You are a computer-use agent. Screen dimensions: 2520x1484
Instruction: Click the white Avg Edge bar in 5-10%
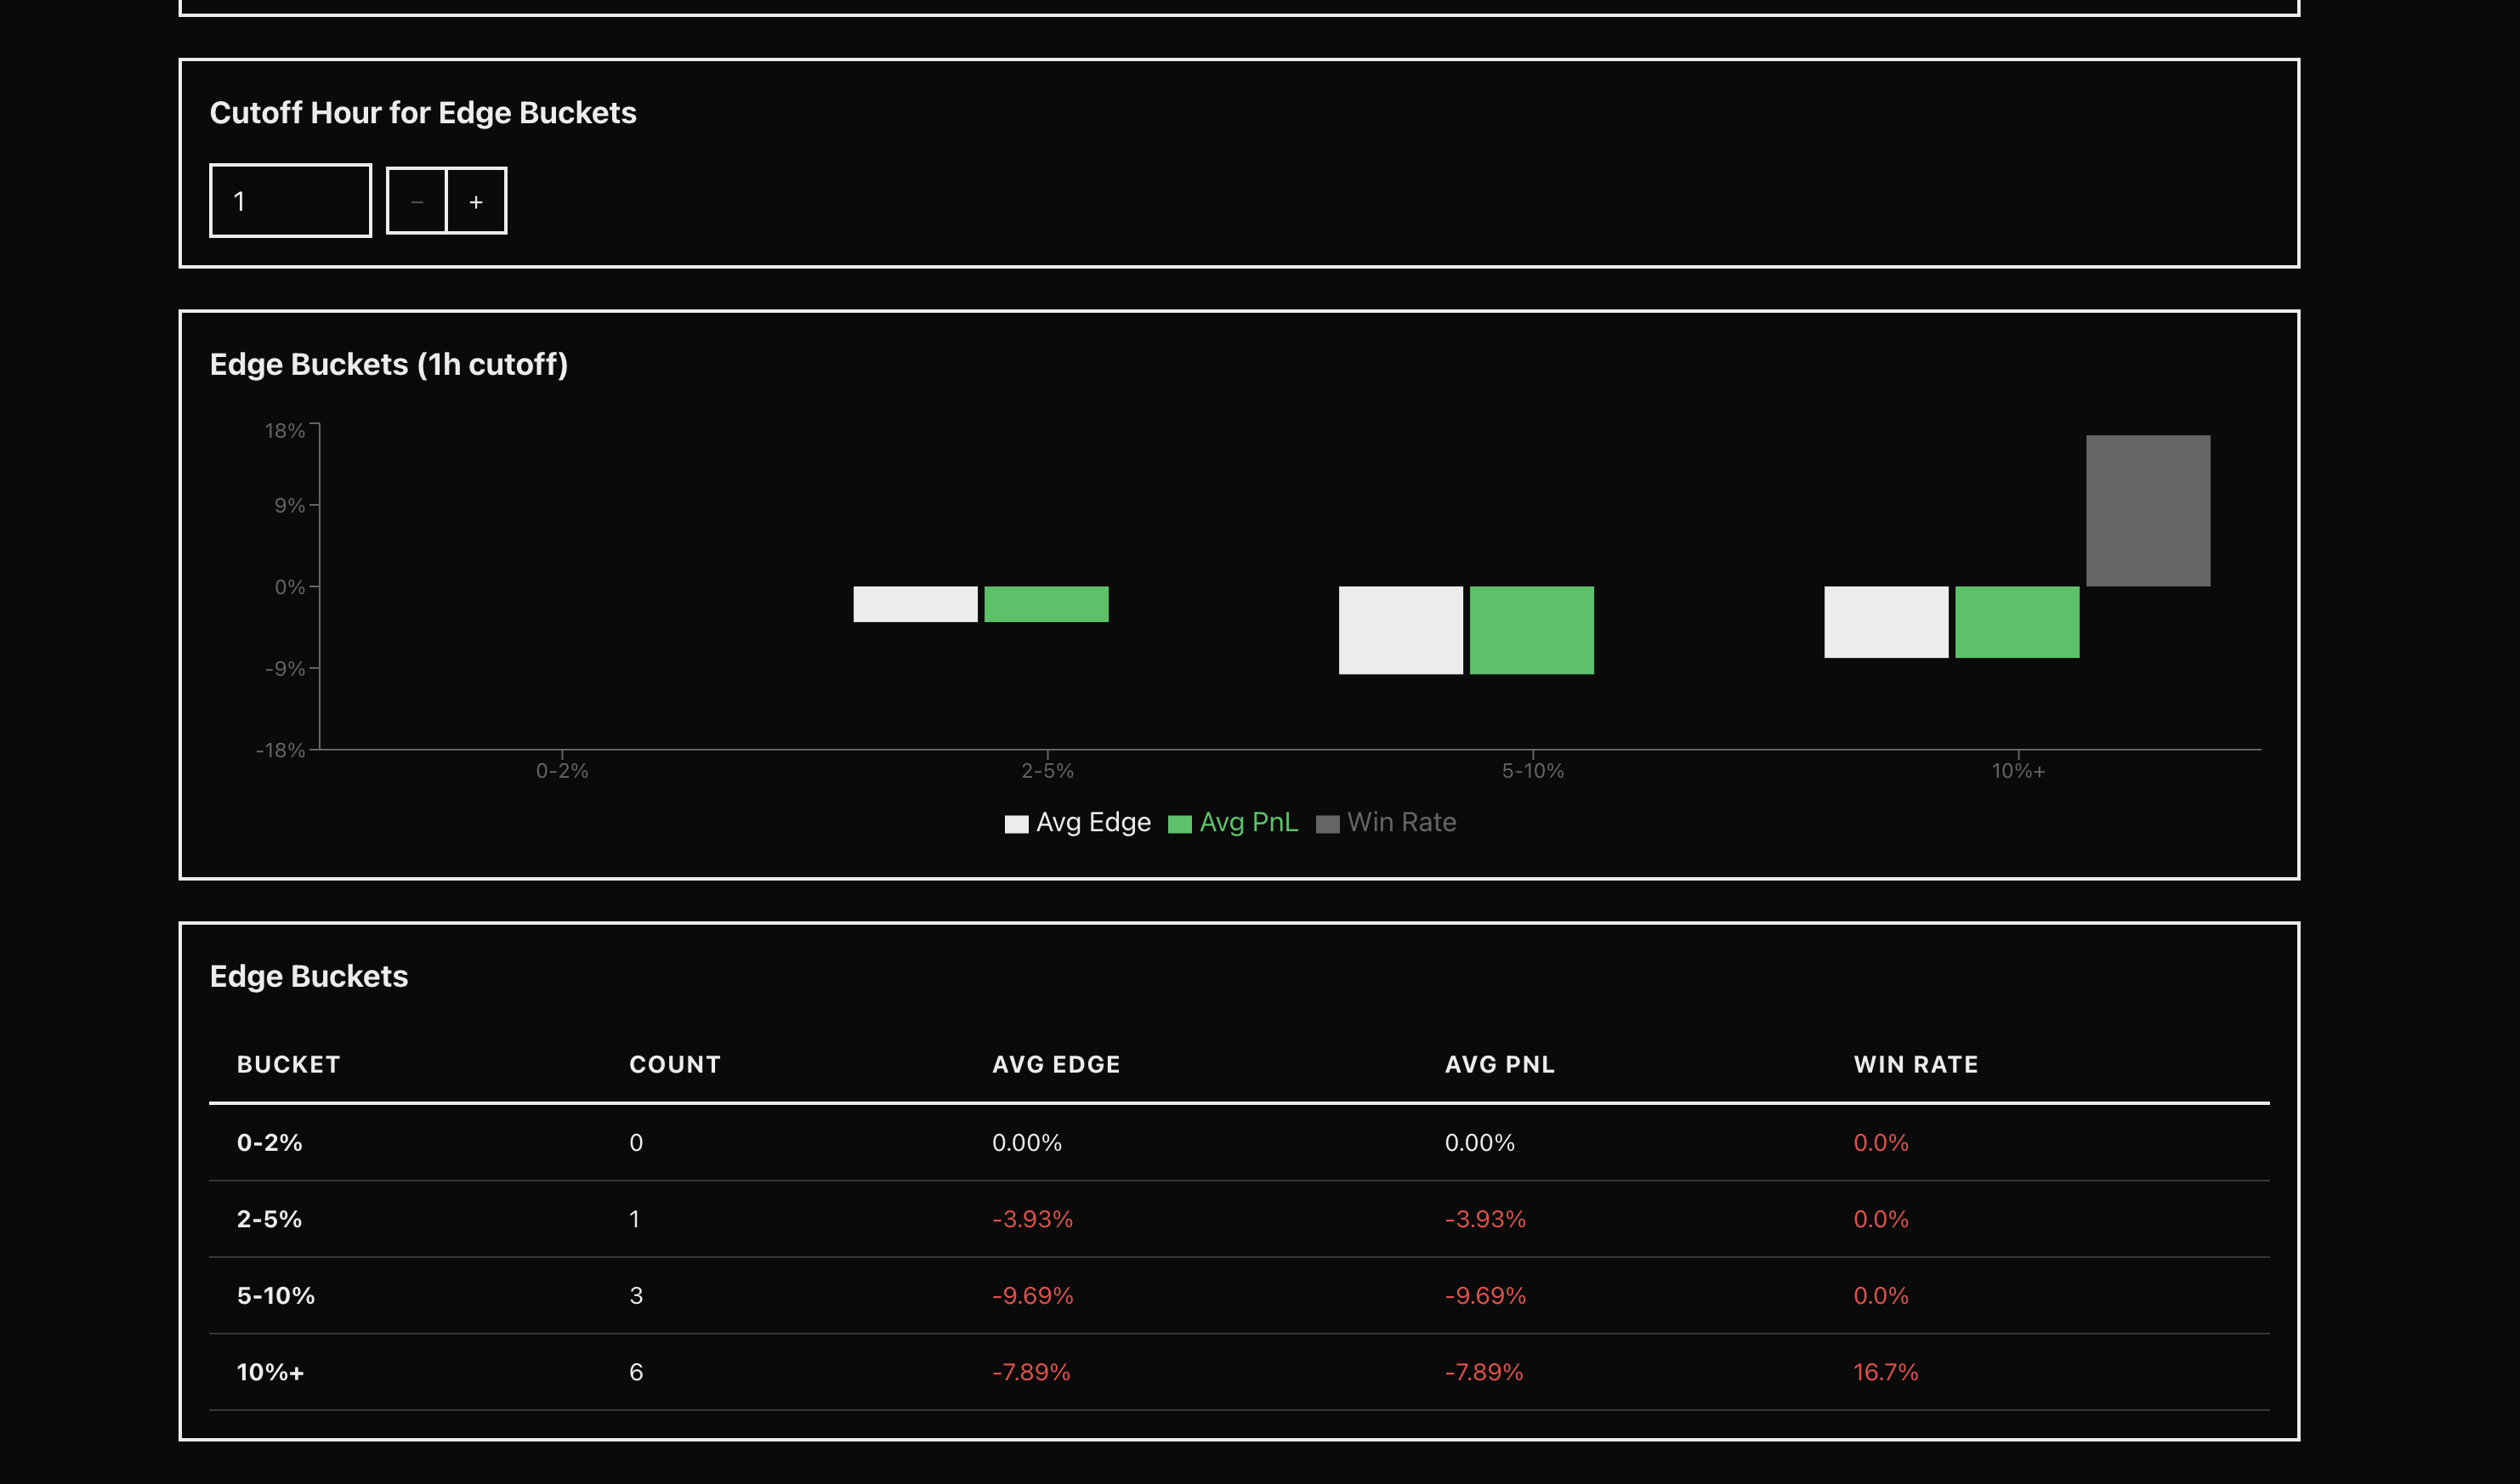[x=1400, y=630]
